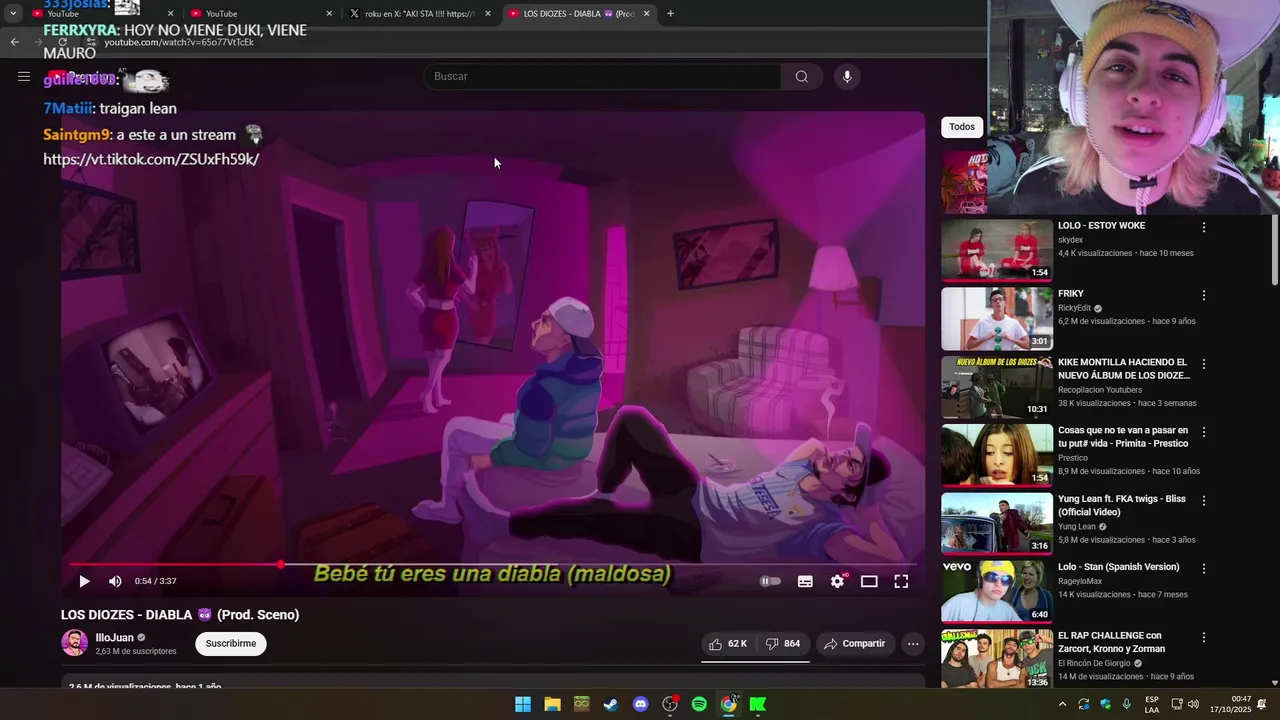Go back with the browser arrow
1280x720 pixels.
pos(14,42)
